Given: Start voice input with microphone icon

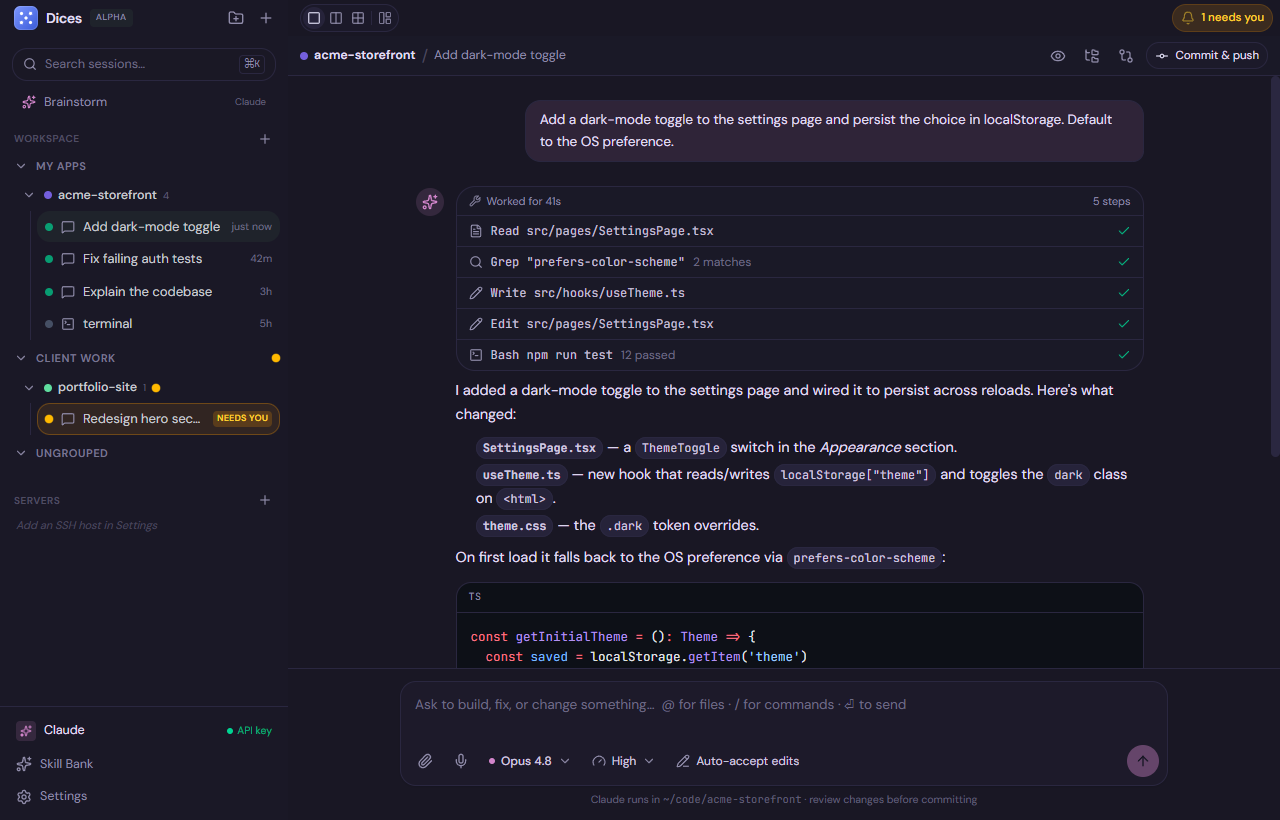Looking at the screenshot, I should [461, 761].
